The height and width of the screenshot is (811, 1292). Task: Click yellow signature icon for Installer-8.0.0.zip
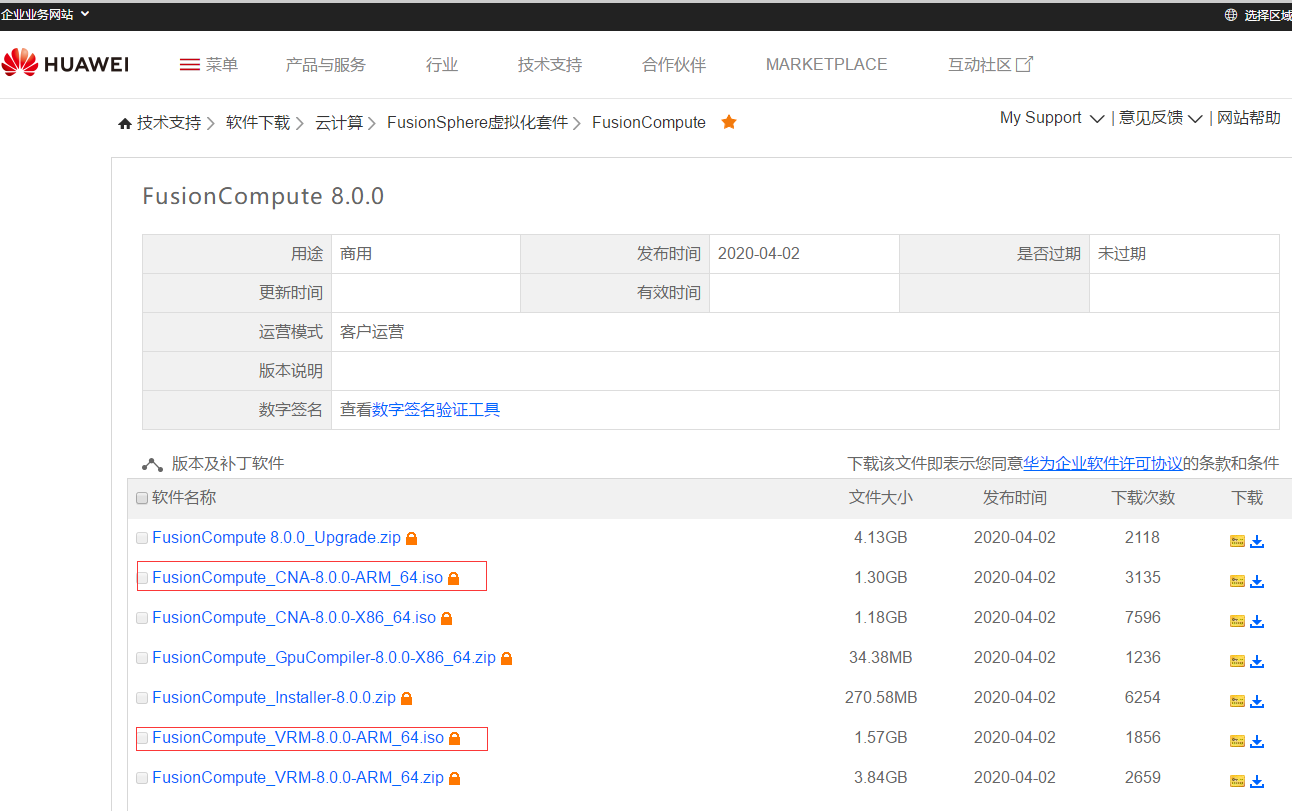click(x=1237, y=701)
